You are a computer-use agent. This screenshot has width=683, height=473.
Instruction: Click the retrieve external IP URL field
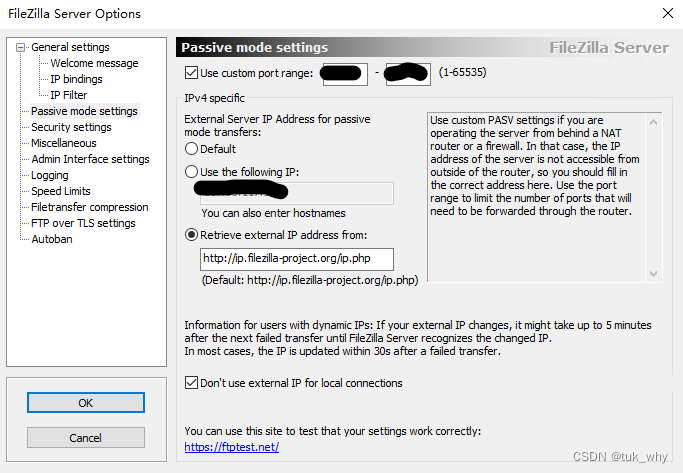click(x=297, y=260)
